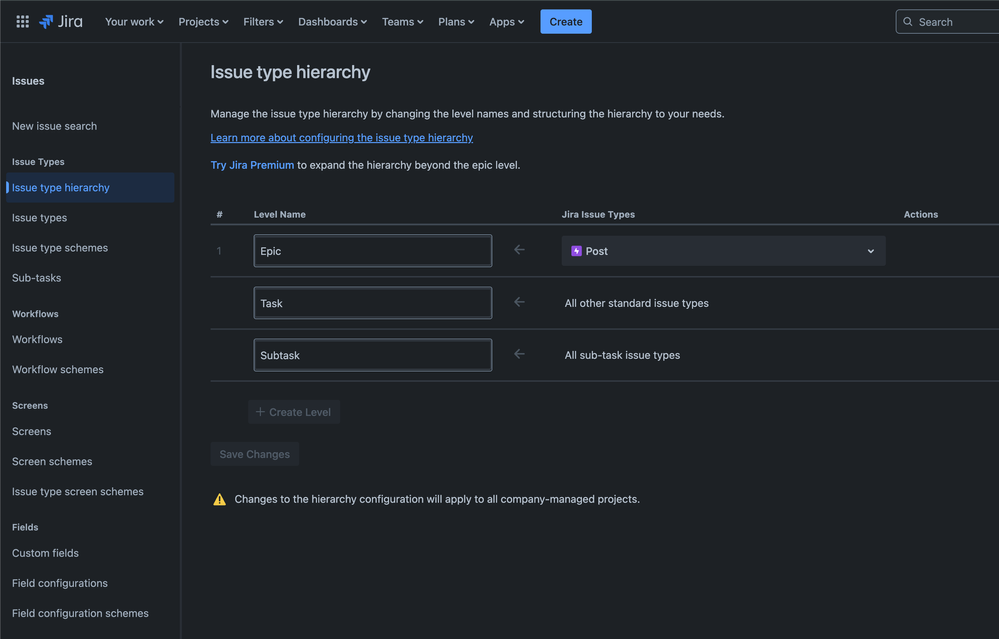Open the Your work menu

coord(134,22)
